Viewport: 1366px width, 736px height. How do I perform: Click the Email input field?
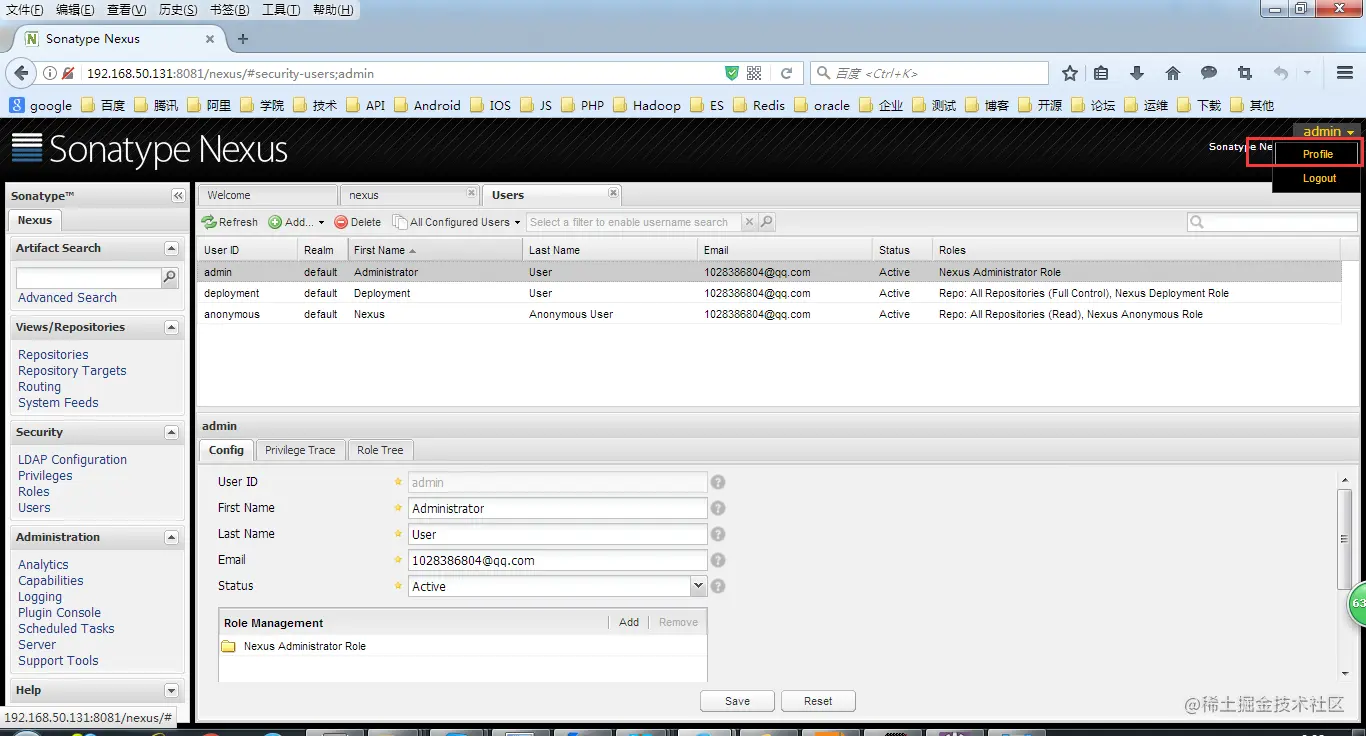pyautogui.click(x=558, y=560)
